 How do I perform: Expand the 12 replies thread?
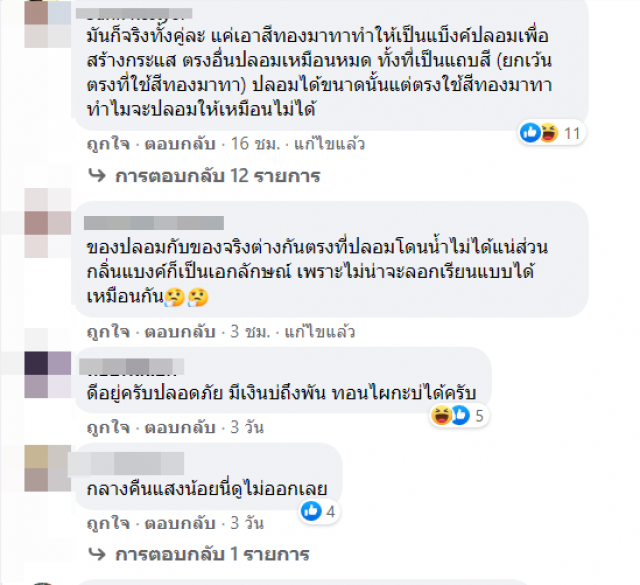218,176
